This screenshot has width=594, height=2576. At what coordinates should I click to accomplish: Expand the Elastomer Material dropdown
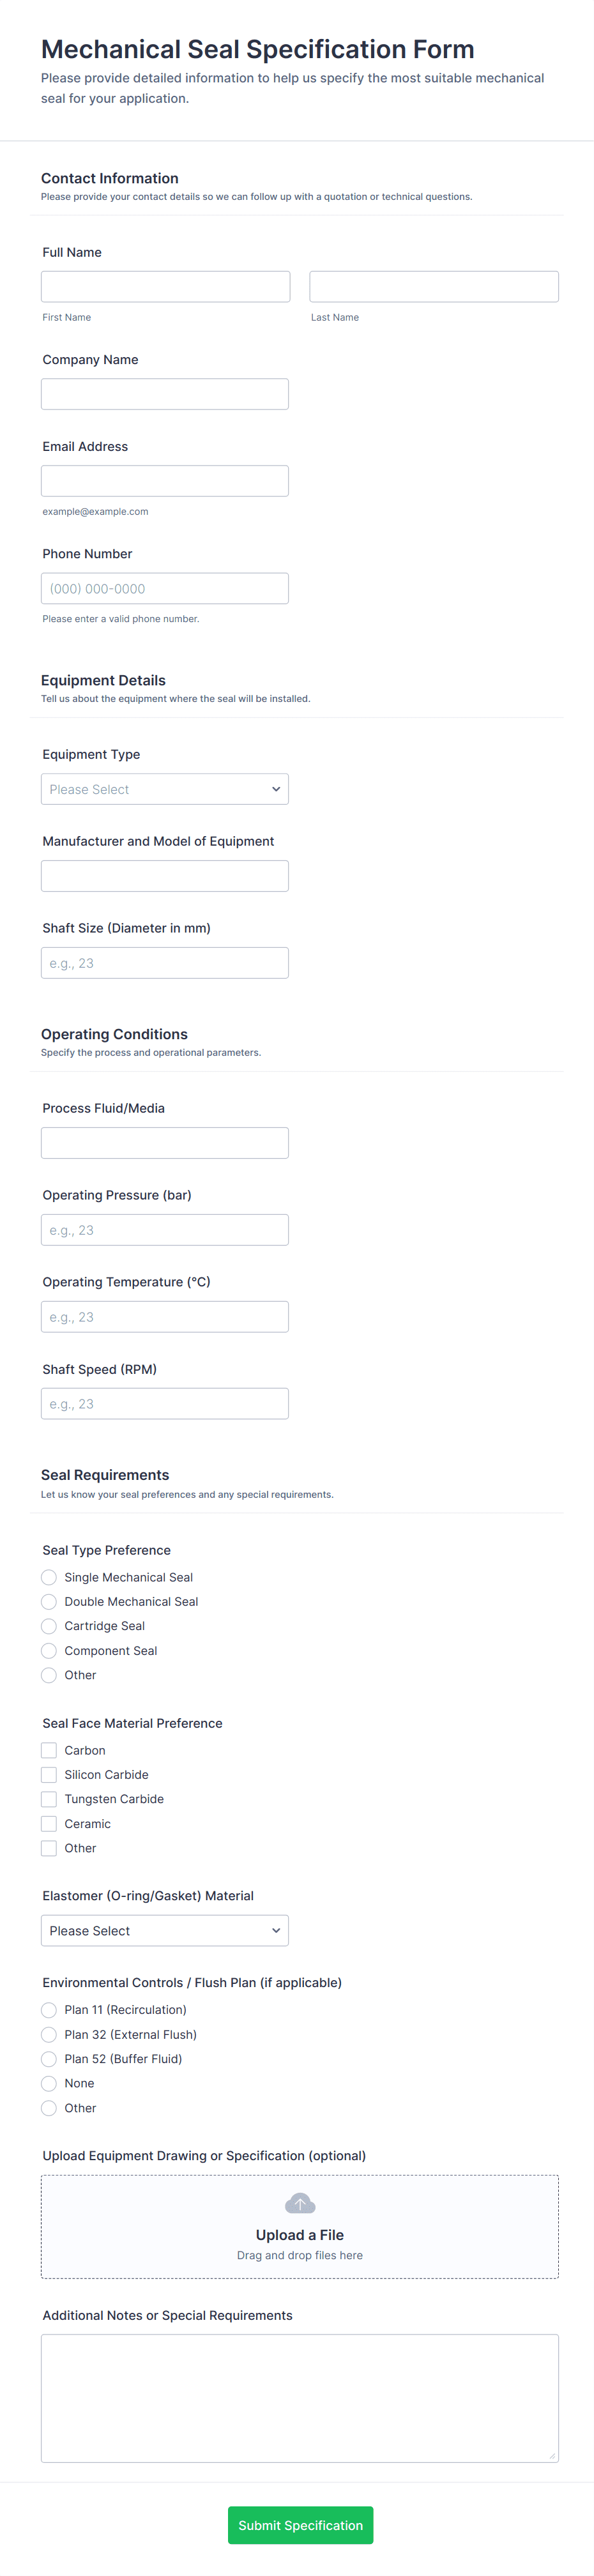[165, 1930]
